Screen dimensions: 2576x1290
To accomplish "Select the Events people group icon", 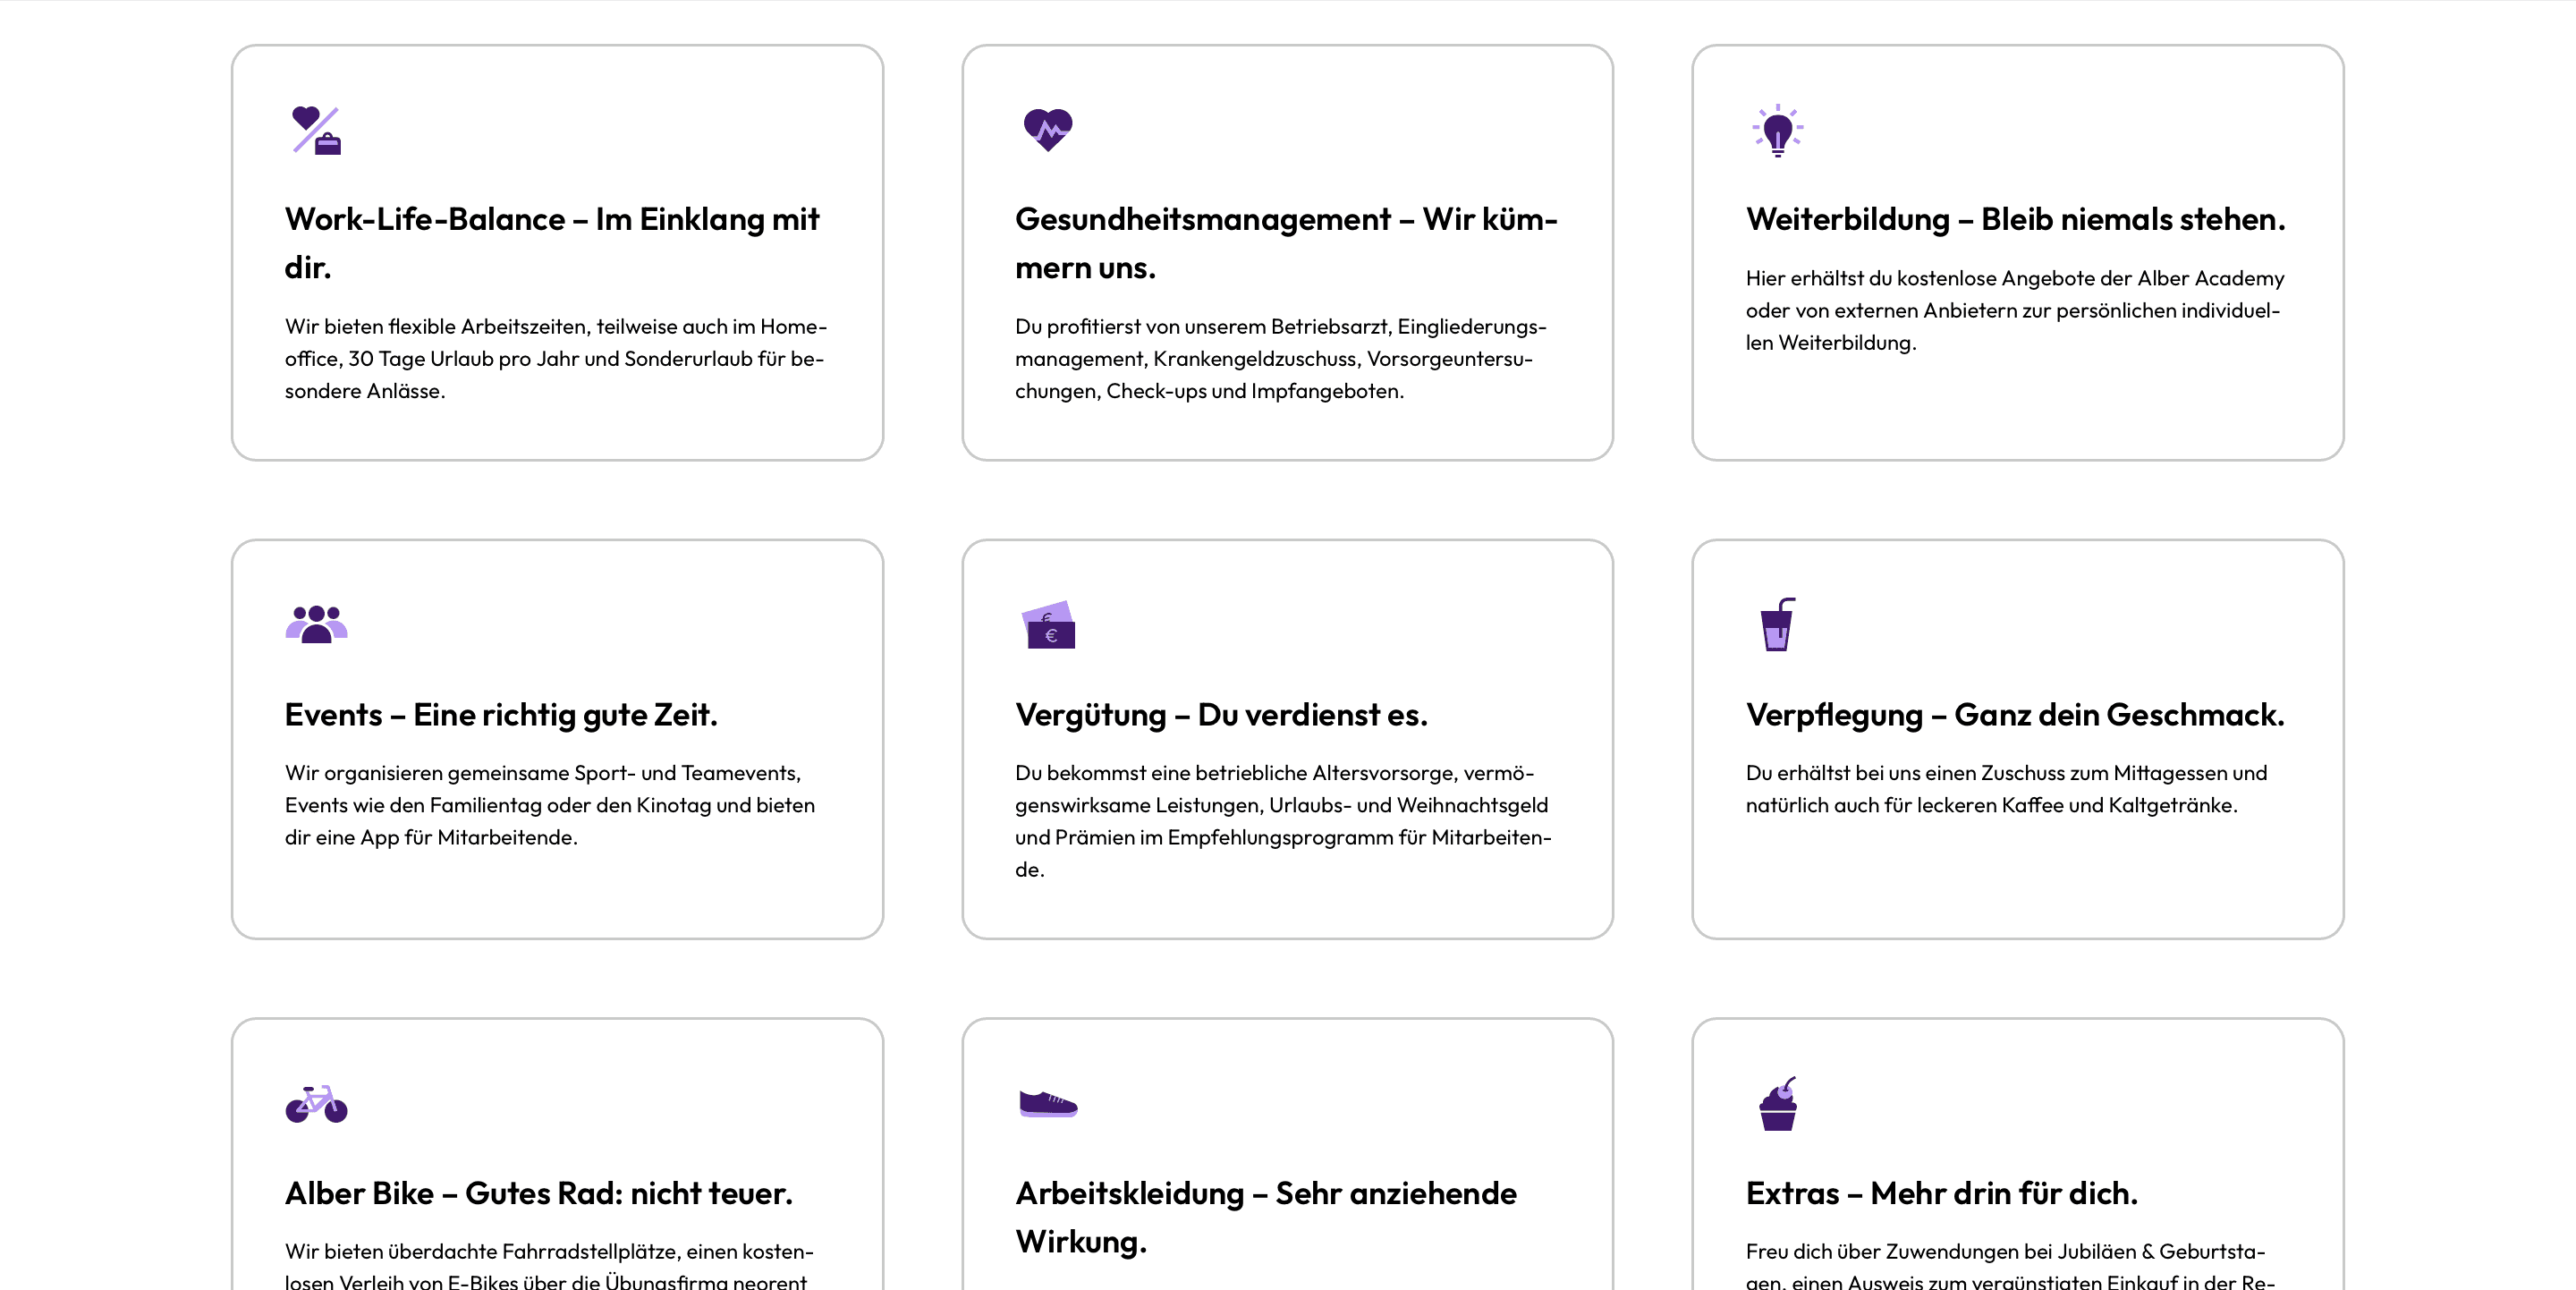I will 316,623.
